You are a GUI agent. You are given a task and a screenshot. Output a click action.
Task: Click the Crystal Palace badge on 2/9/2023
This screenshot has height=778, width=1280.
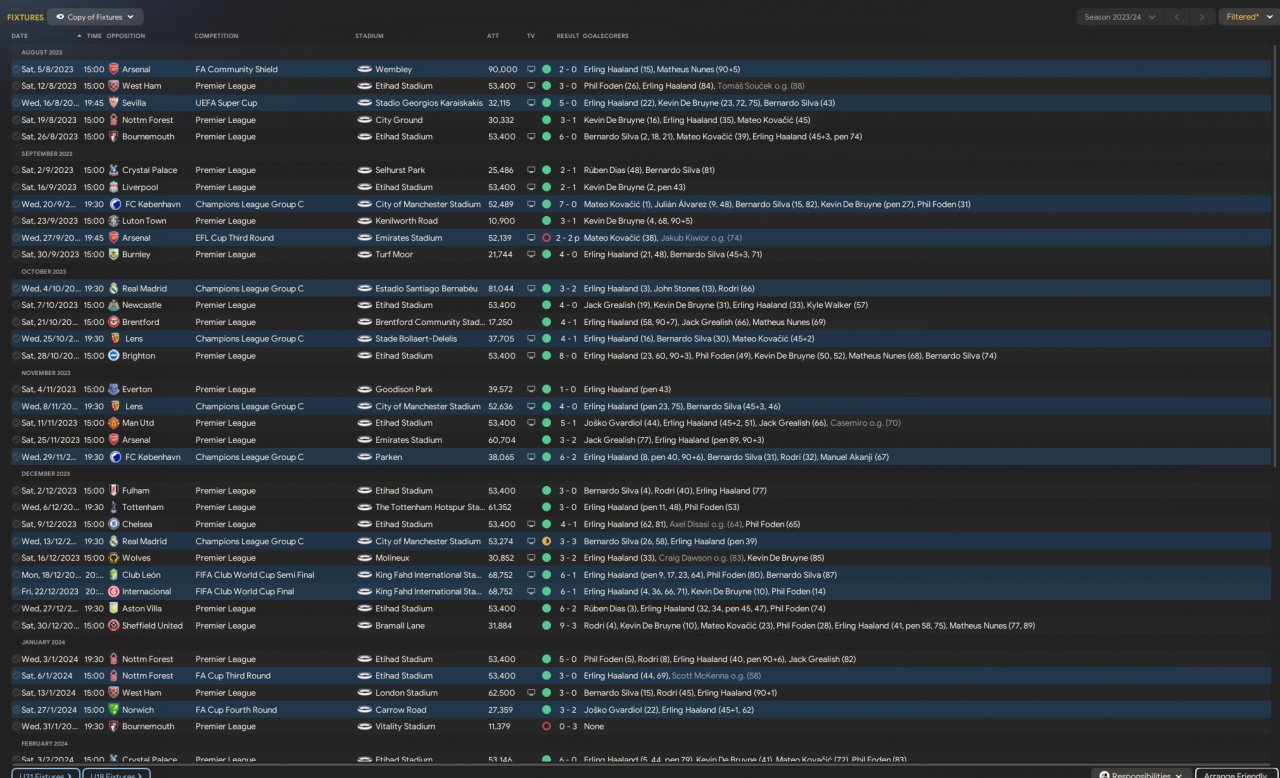114,170
